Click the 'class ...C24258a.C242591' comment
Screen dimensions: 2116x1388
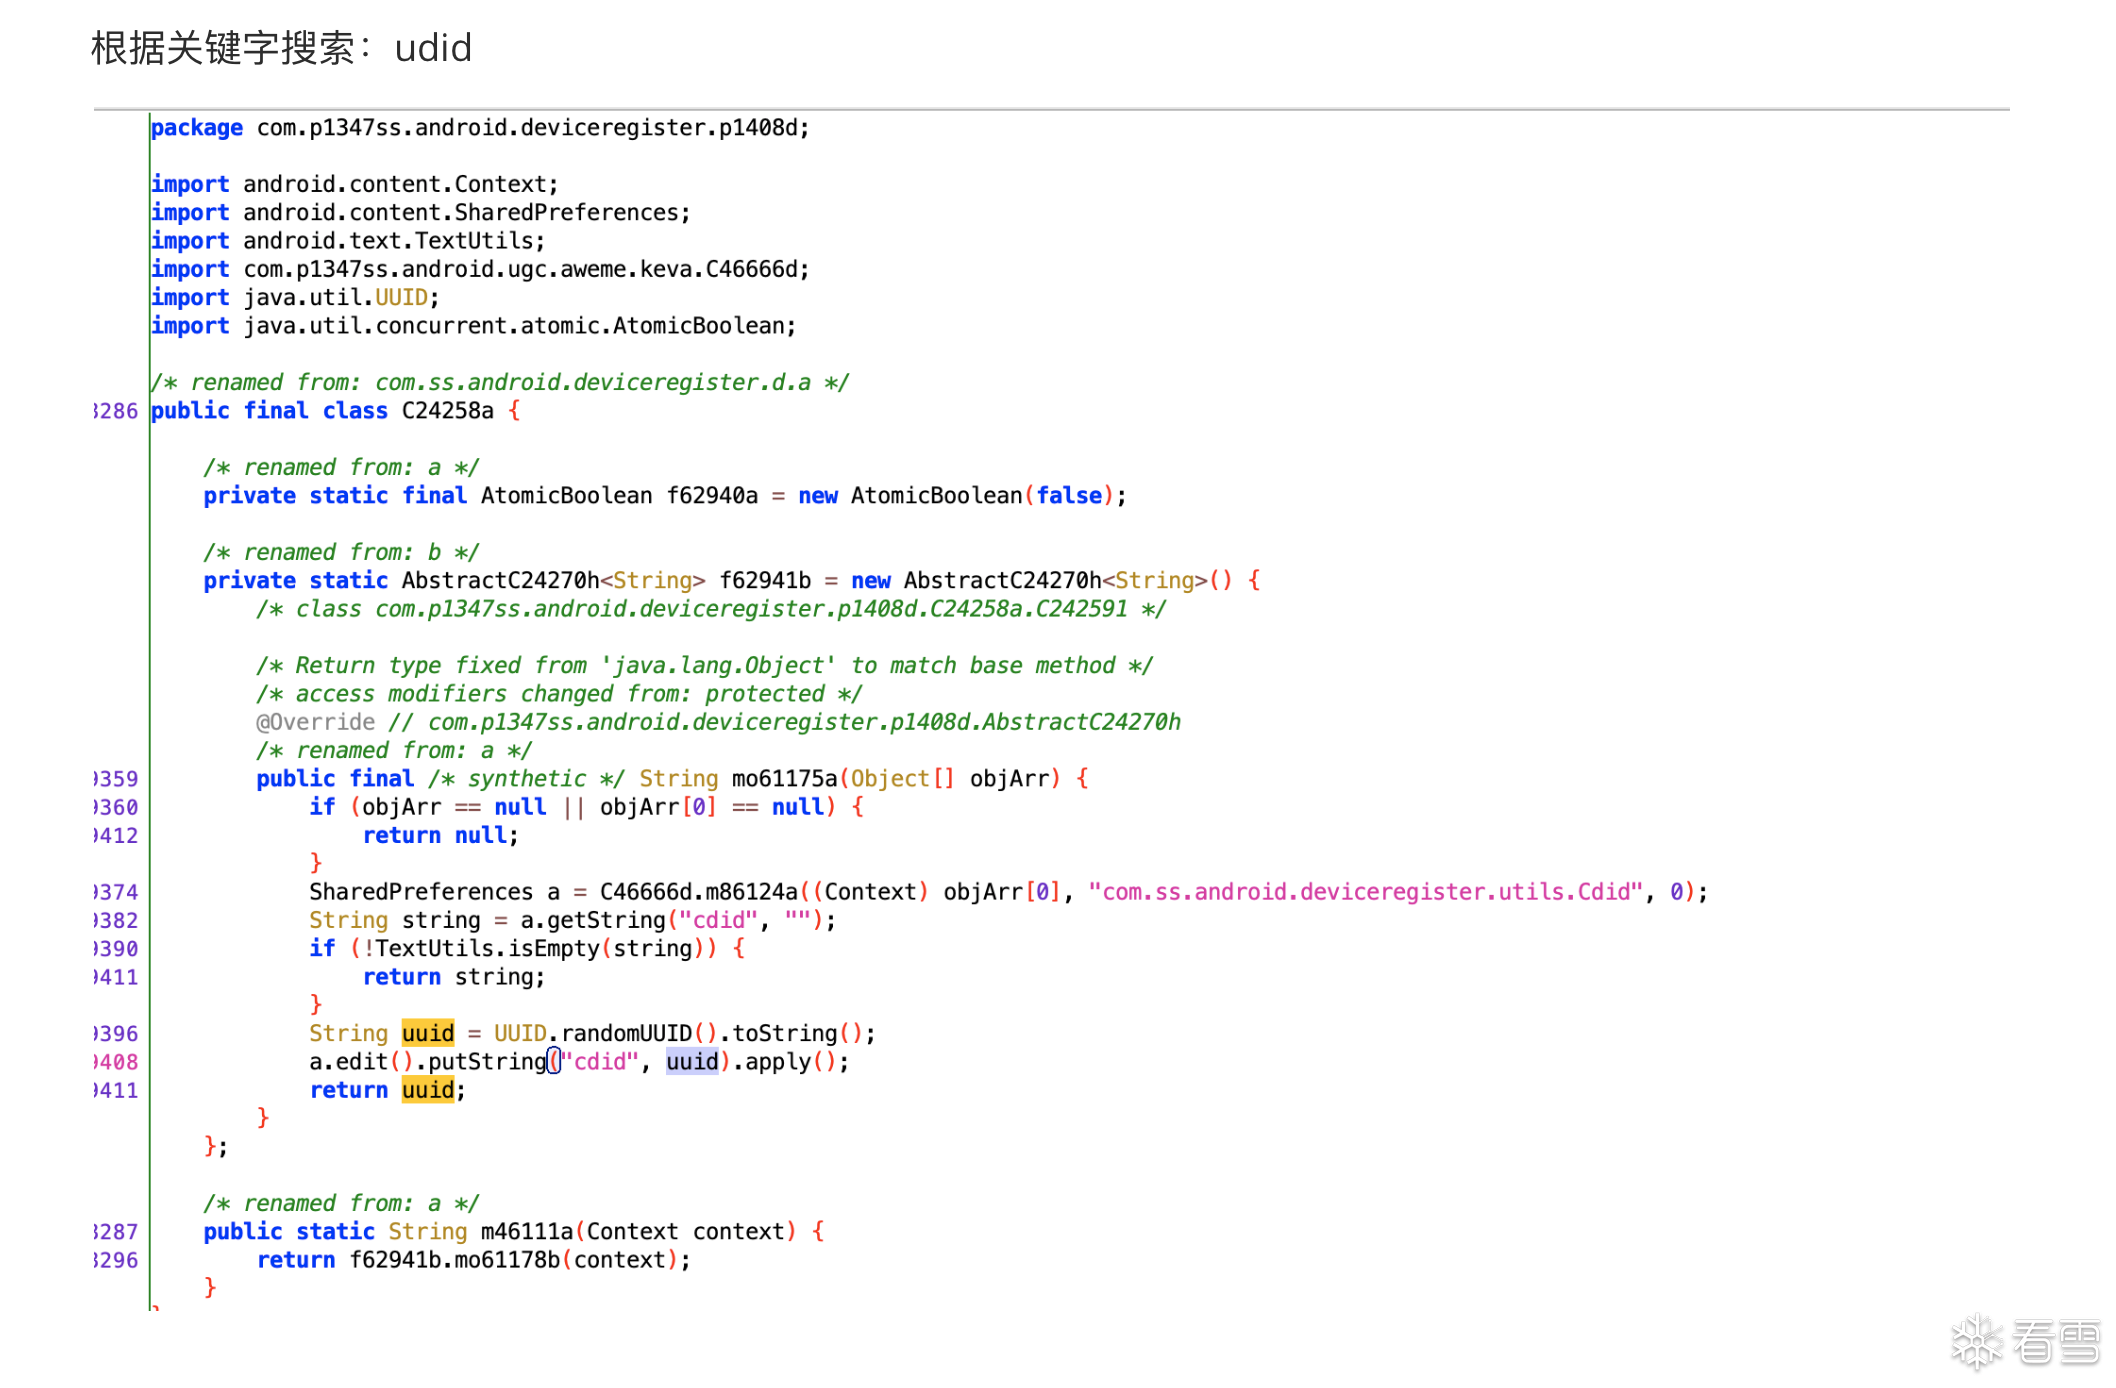click(711, 609)
